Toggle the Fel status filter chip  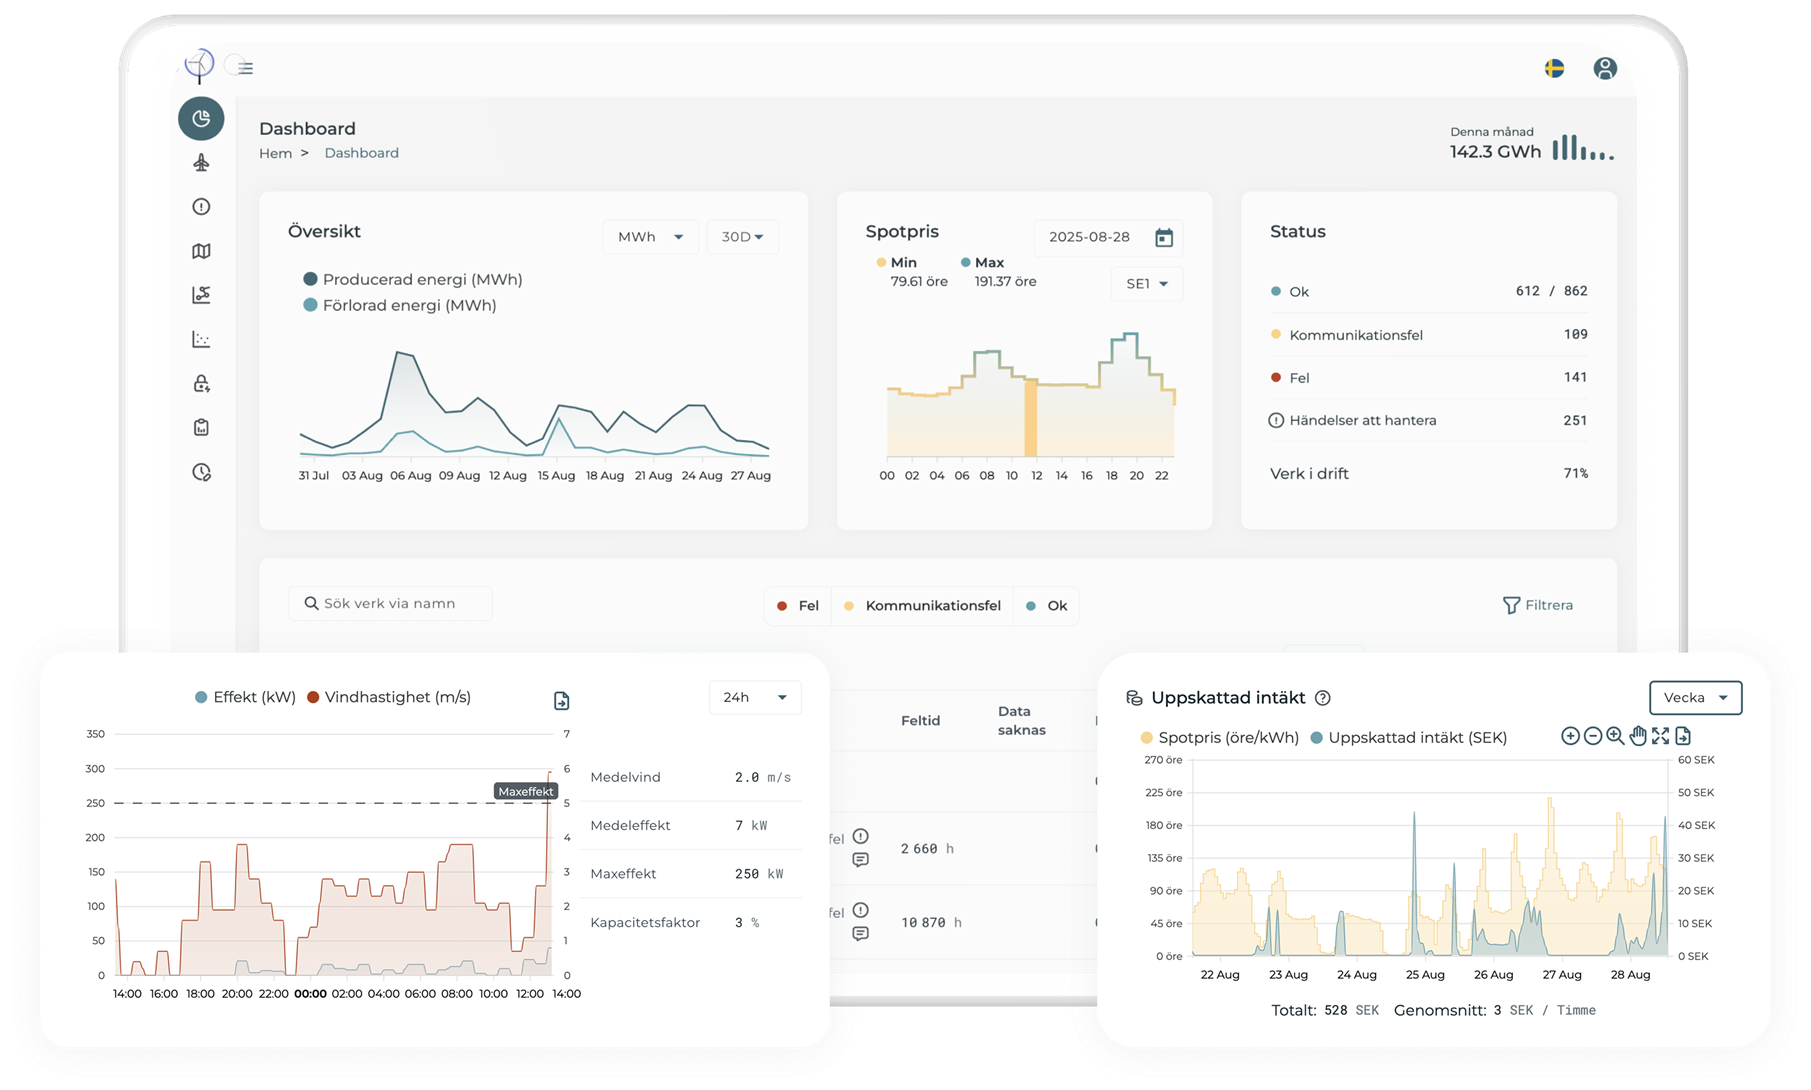click(x=798, y=606)
